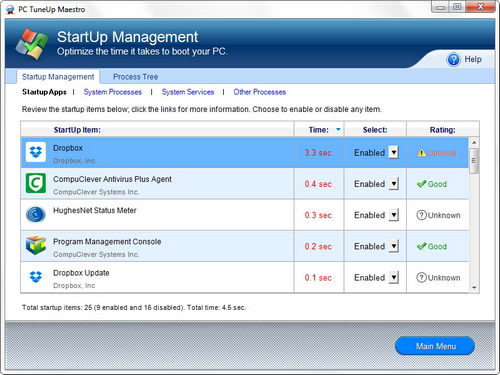Click CompuClever Systems Inc. under Program Management Console
Image resolution: width=500 pixels, height=375 pixels.
(x=96, y=254)
